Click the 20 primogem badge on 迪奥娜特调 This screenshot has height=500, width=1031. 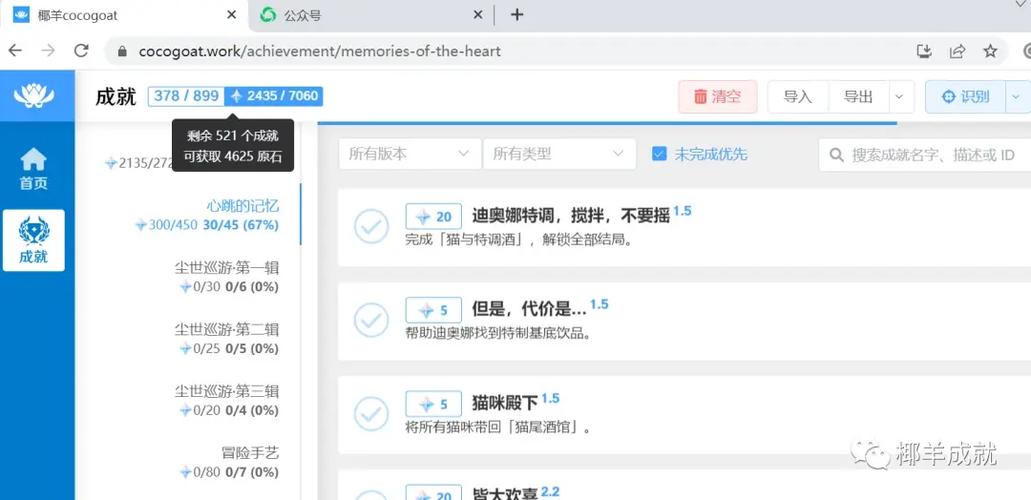coord(433,216)
